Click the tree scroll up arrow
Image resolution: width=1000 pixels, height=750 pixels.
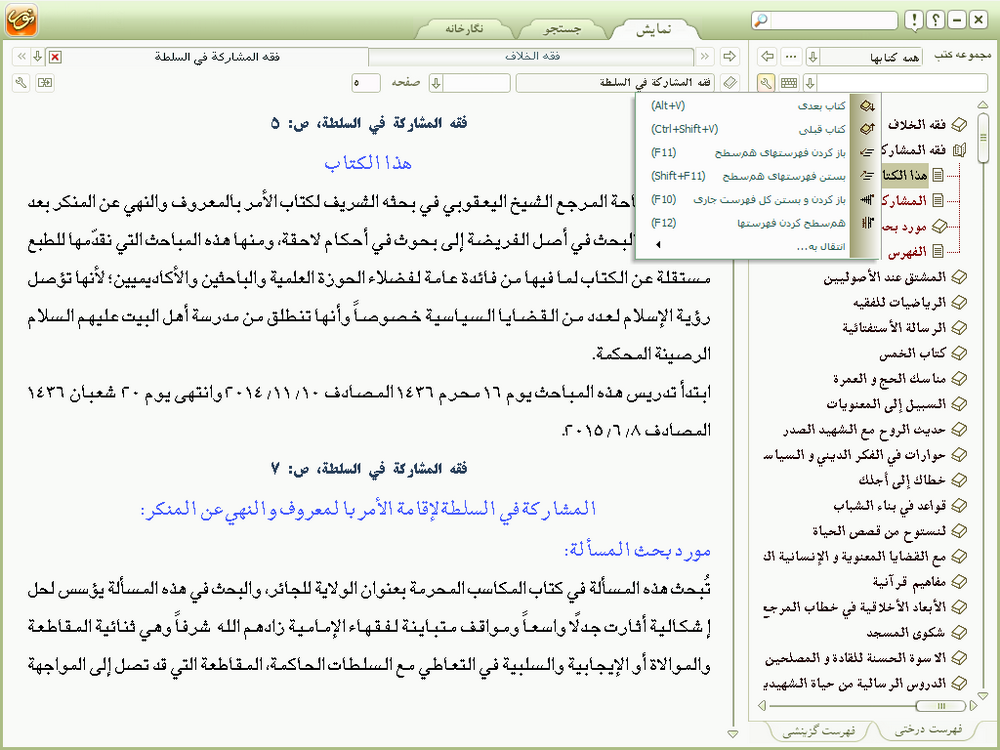pos(983,105)
